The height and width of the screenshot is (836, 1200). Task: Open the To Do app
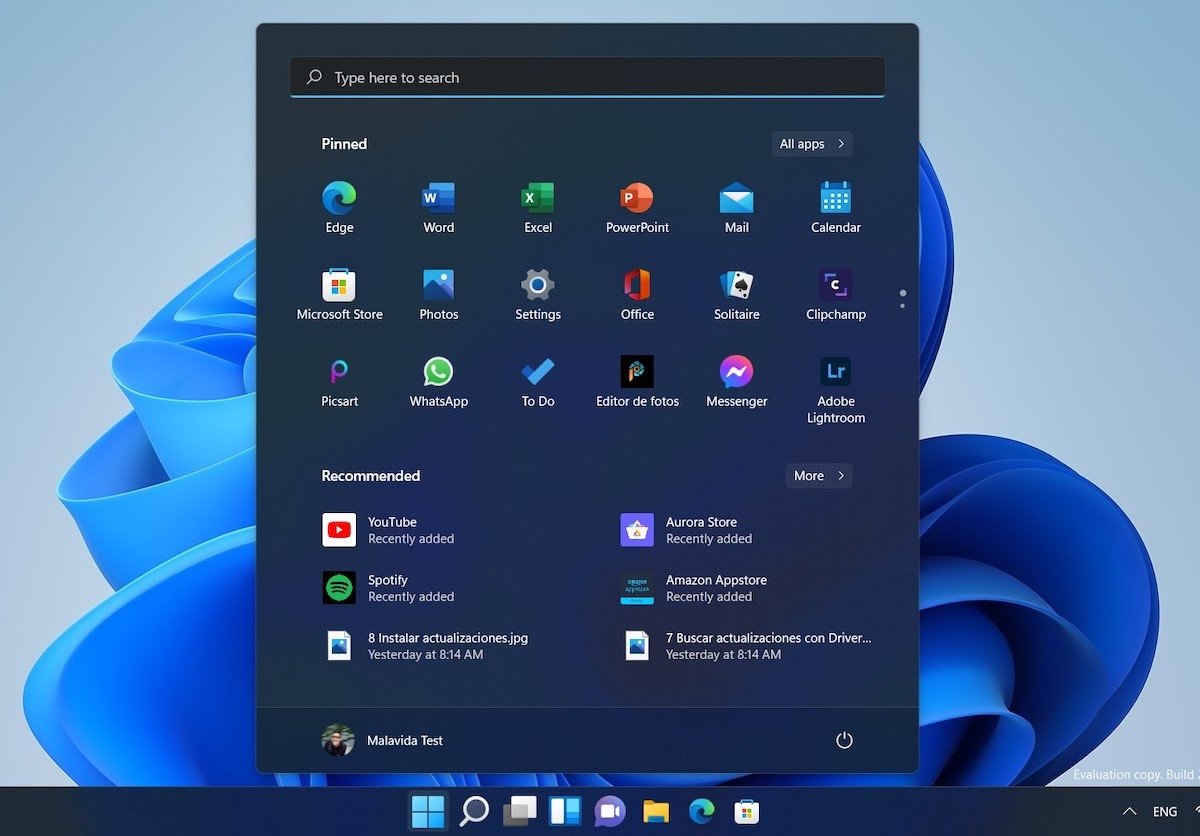538,381
